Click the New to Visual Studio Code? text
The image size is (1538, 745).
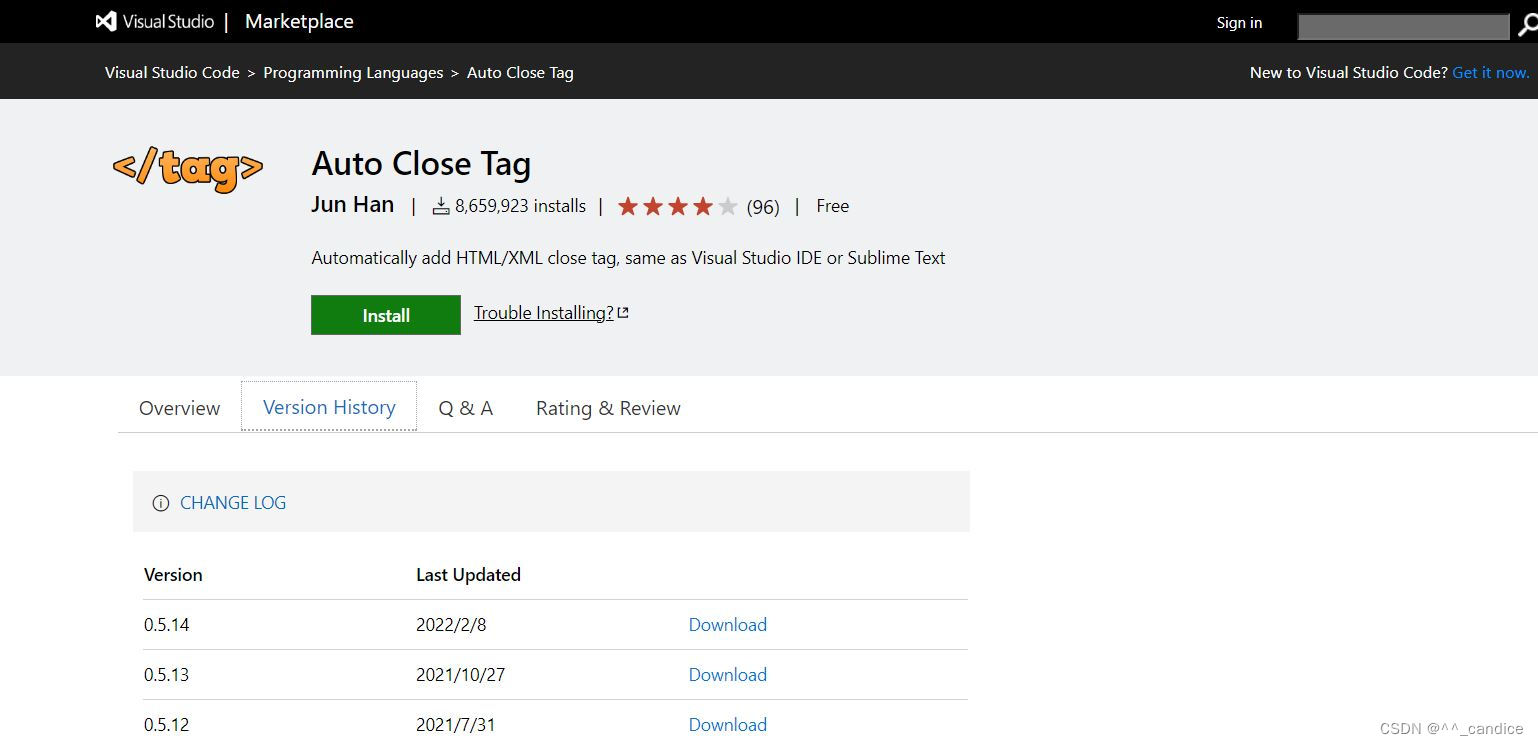(1348, 73)
